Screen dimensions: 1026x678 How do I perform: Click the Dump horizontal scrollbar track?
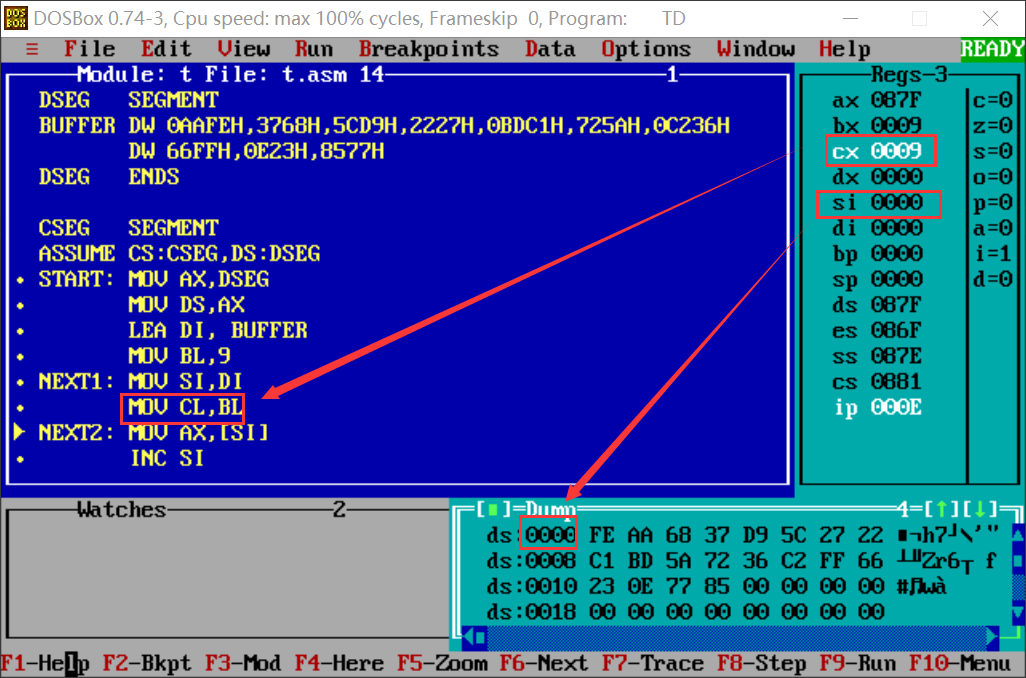[x=737, y=637]
